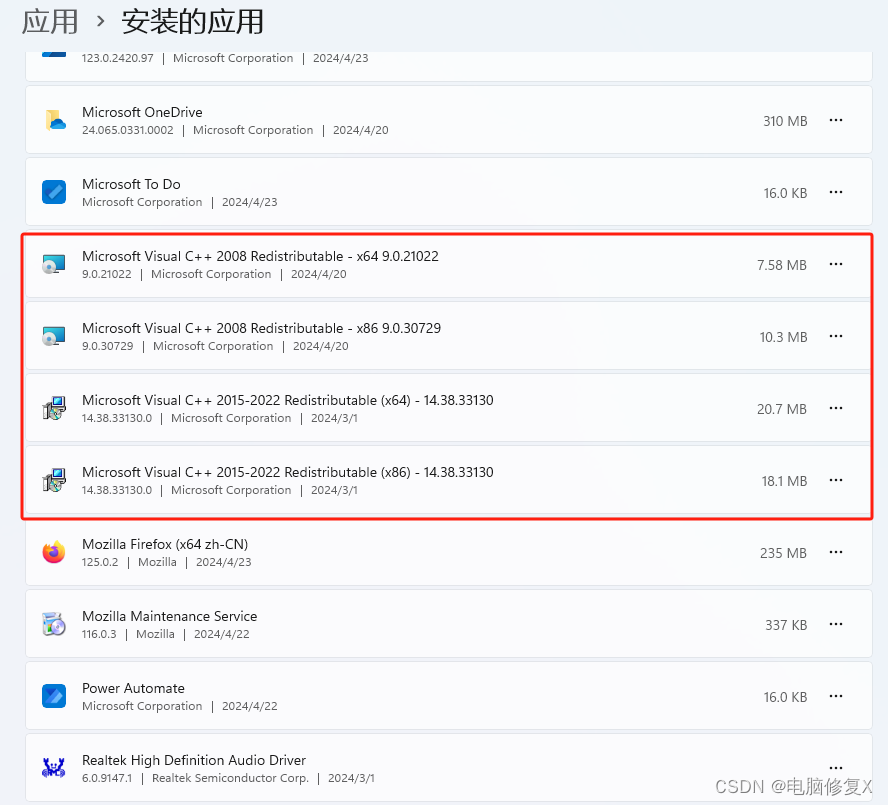Click the Mozilla Firefox icon
888x805 pixels.
pos(54,552)
